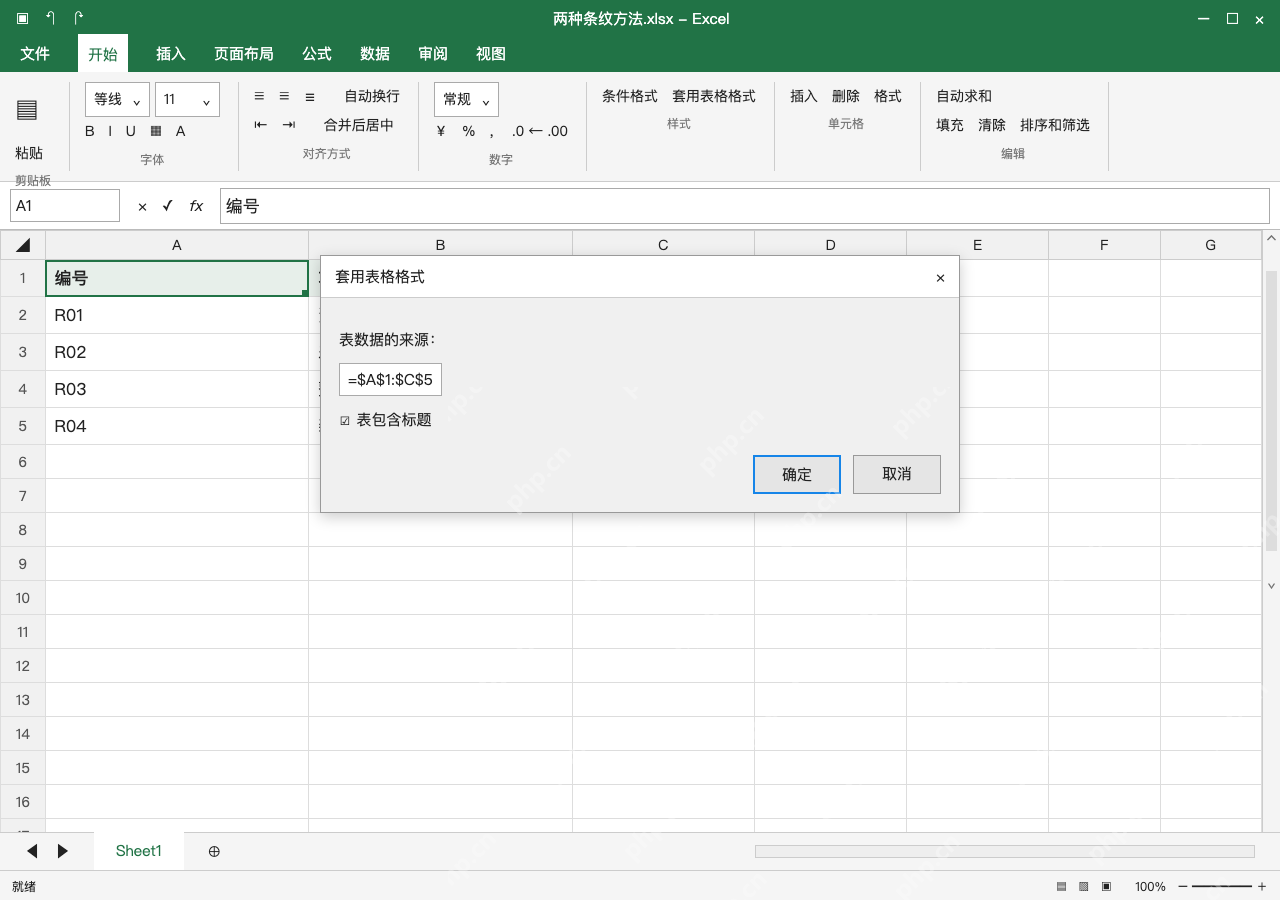Redo the action in title bar
Image resolution: width=1280 pixels, height=900 pixels.
pyautogui.click(x=79, y=18)
